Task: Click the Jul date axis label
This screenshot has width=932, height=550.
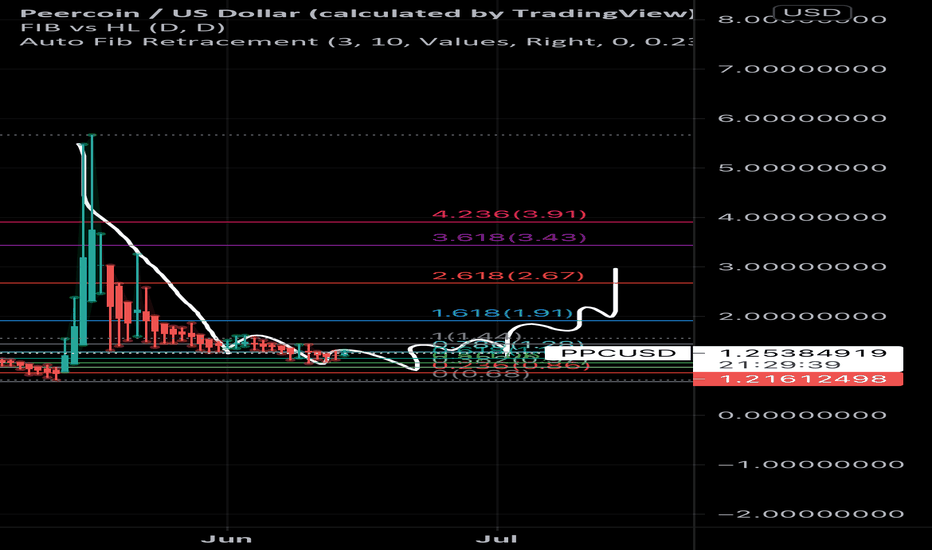Action: 496,539
